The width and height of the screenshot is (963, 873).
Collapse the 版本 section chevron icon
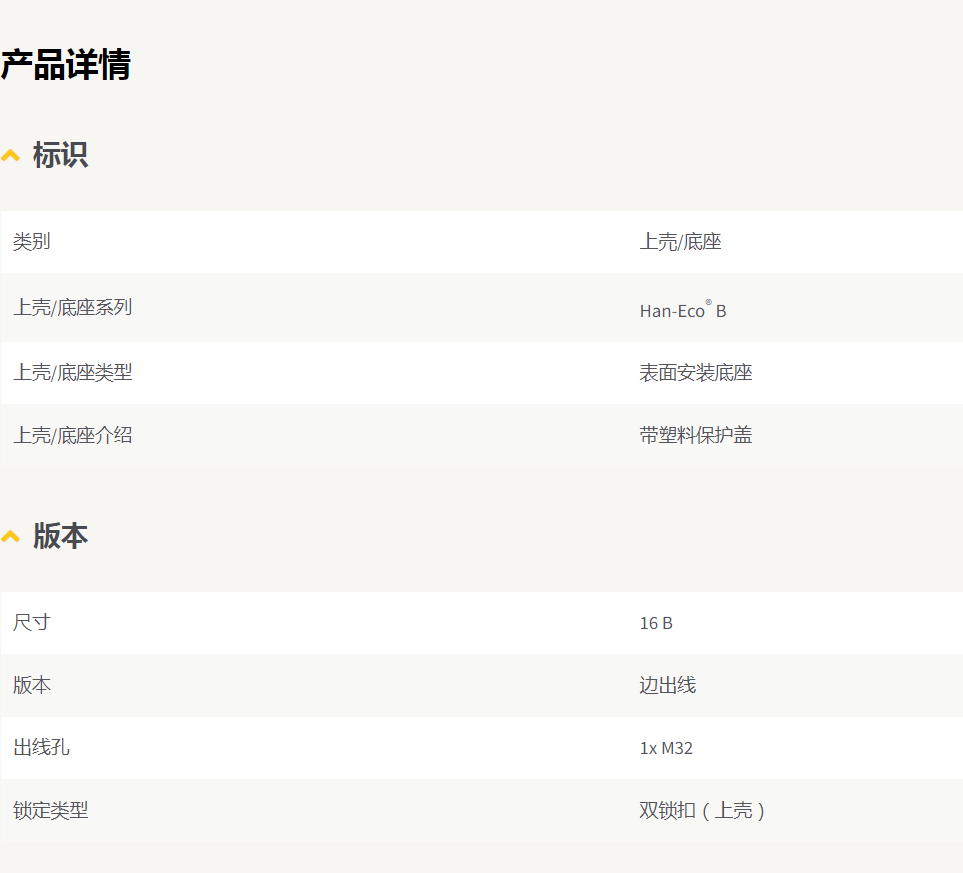click(11, 536)
